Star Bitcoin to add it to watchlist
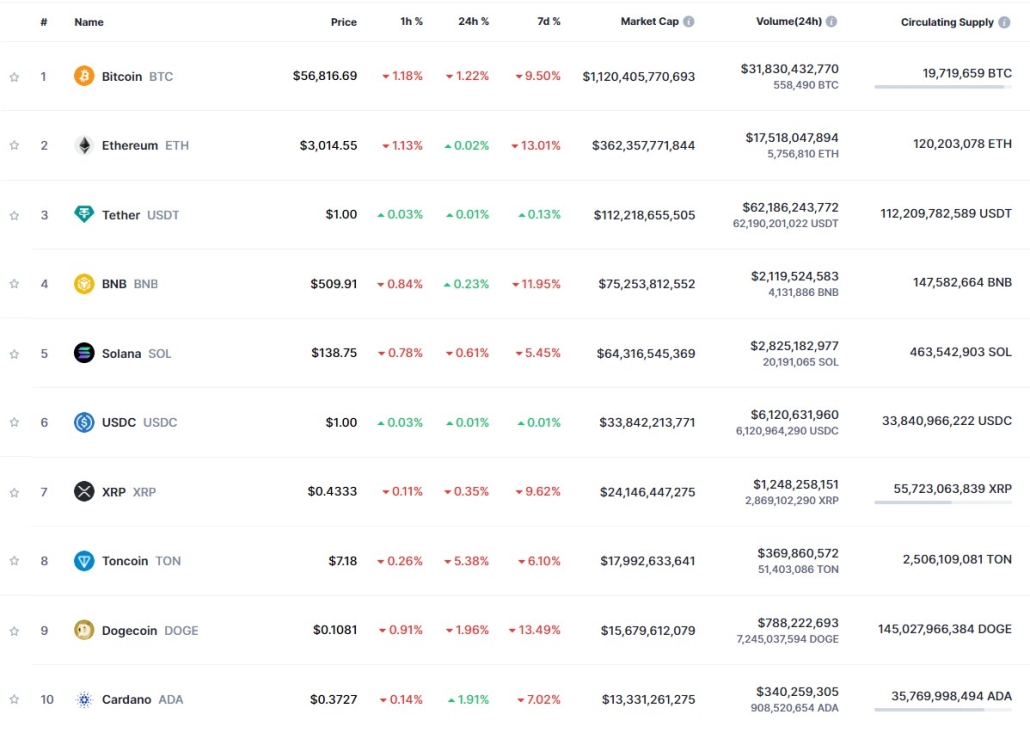 14,76
